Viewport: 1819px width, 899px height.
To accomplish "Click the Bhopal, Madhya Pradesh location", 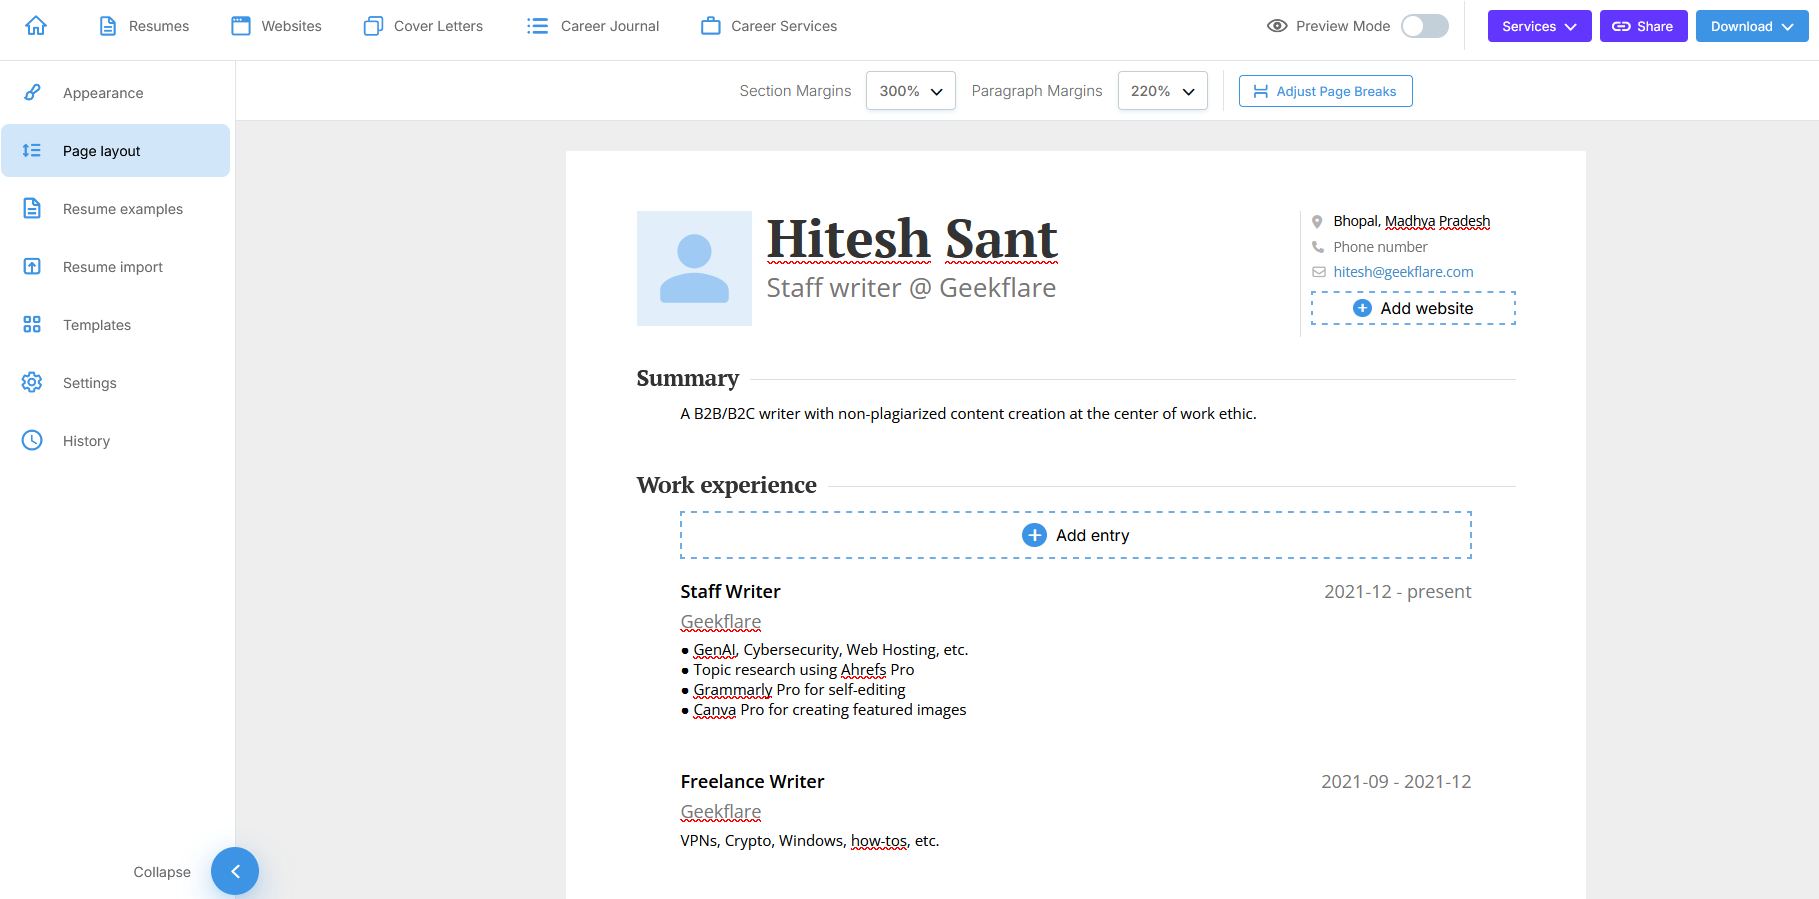I will (1411, 221).
